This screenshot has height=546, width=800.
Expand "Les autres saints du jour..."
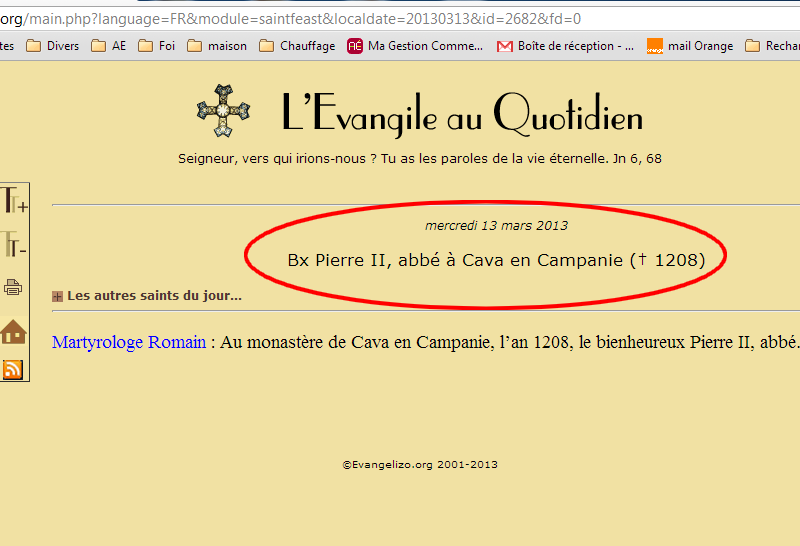point(147,296)
